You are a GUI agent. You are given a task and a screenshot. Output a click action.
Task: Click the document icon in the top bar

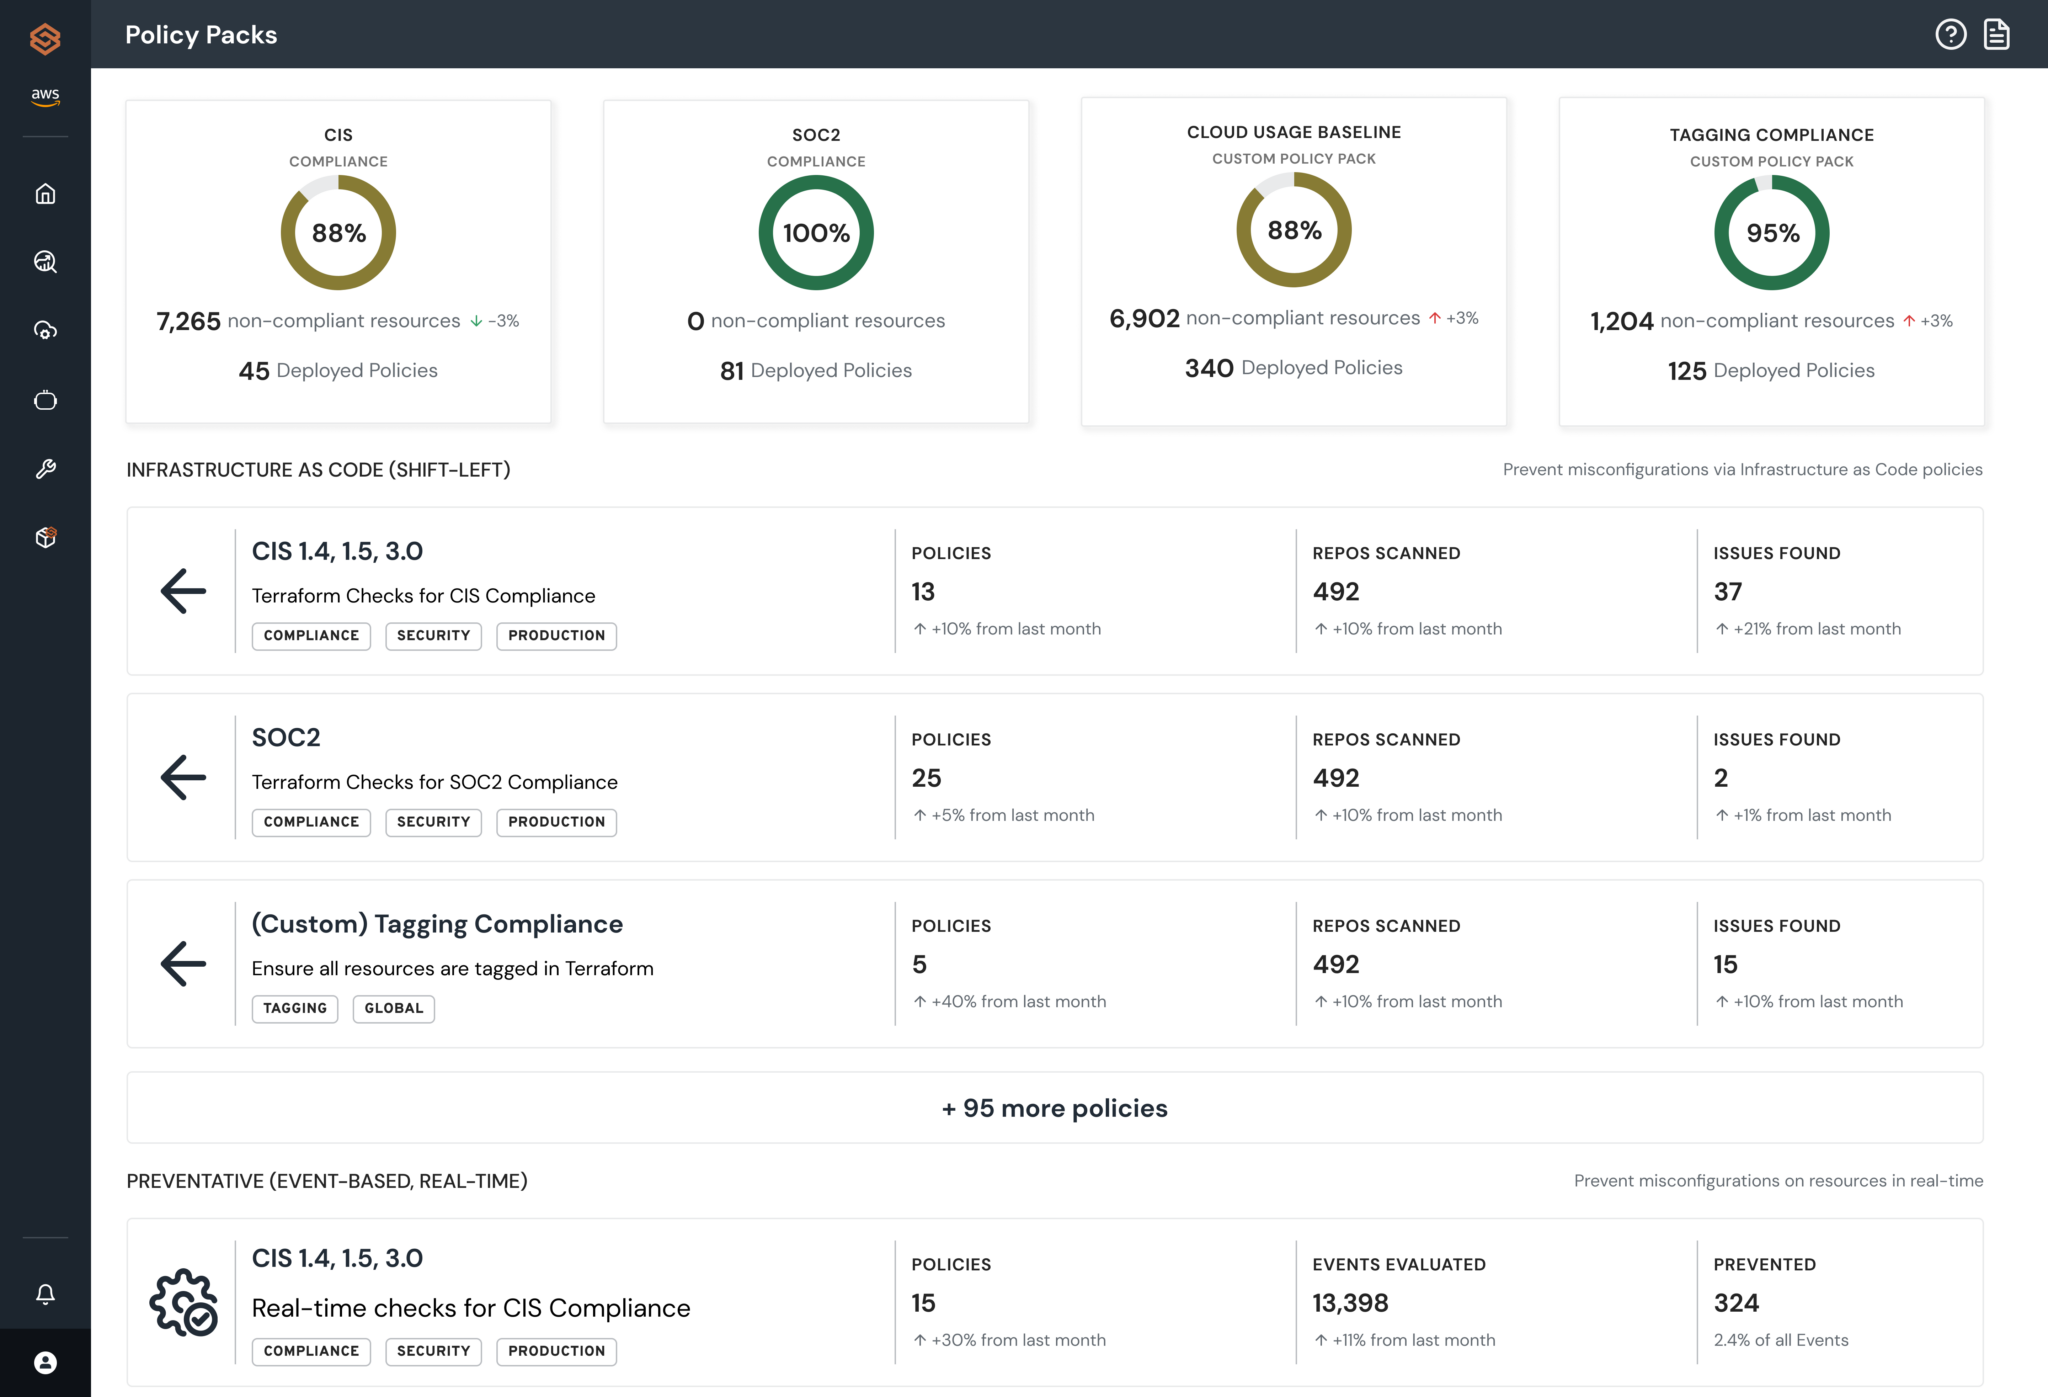click(x=1996, y=33)
